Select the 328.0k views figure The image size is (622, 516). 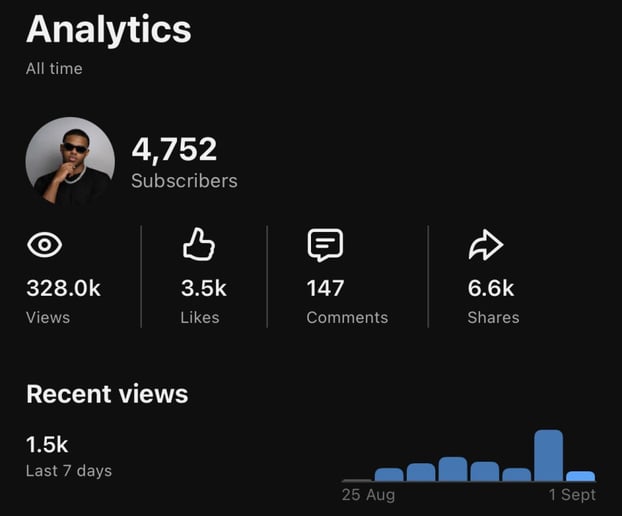[63, 288]
